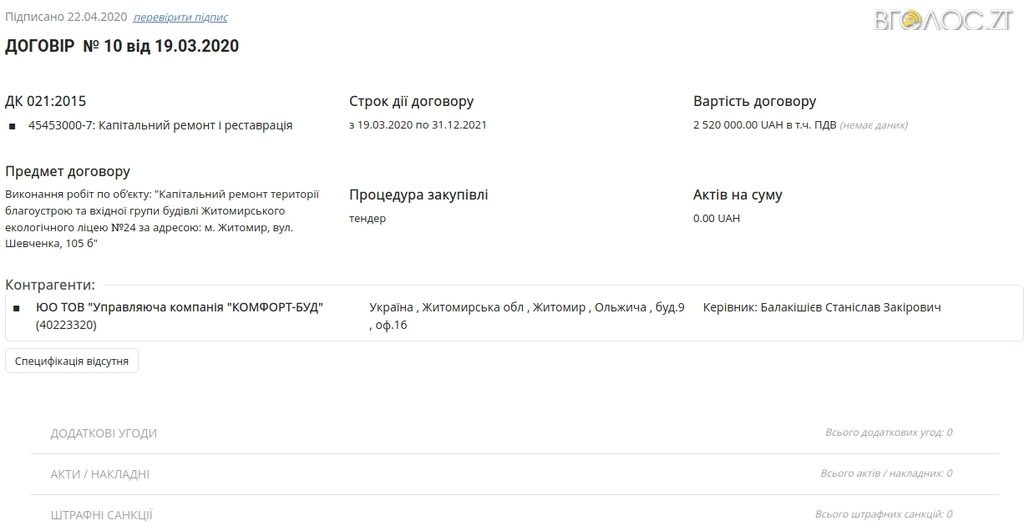Click the "(немає даних)" note
Viewport: 1024px width, 531px height.
point(873,126)
